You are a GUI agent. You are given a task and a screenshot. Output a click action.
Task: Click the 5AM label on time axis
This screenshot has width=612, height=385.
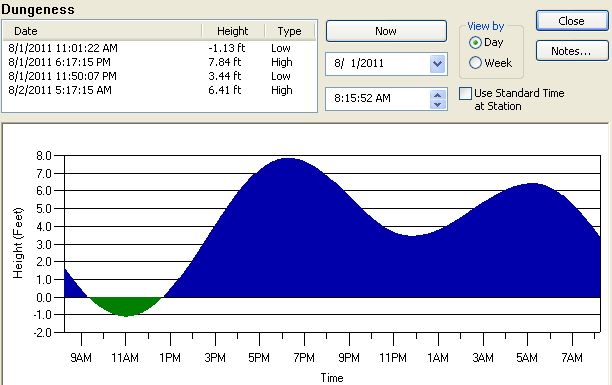pos(527,358)
